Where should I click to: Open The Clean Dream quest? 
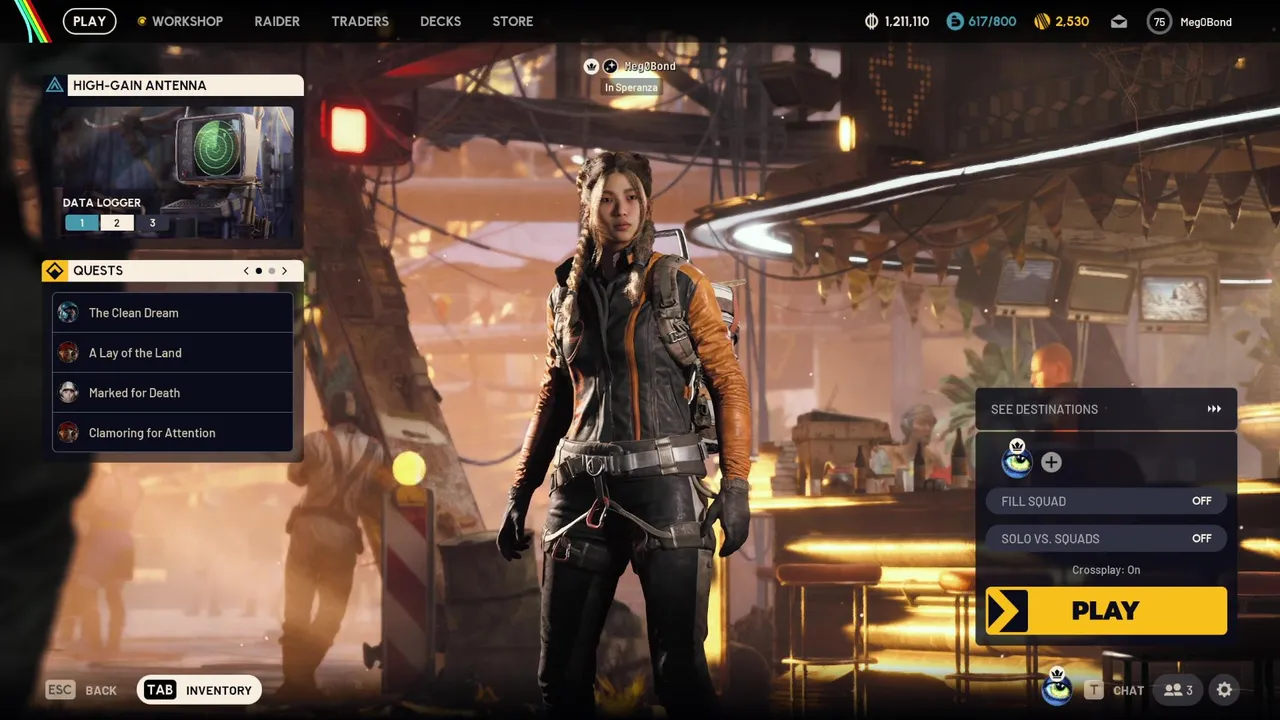click(173, 313)
